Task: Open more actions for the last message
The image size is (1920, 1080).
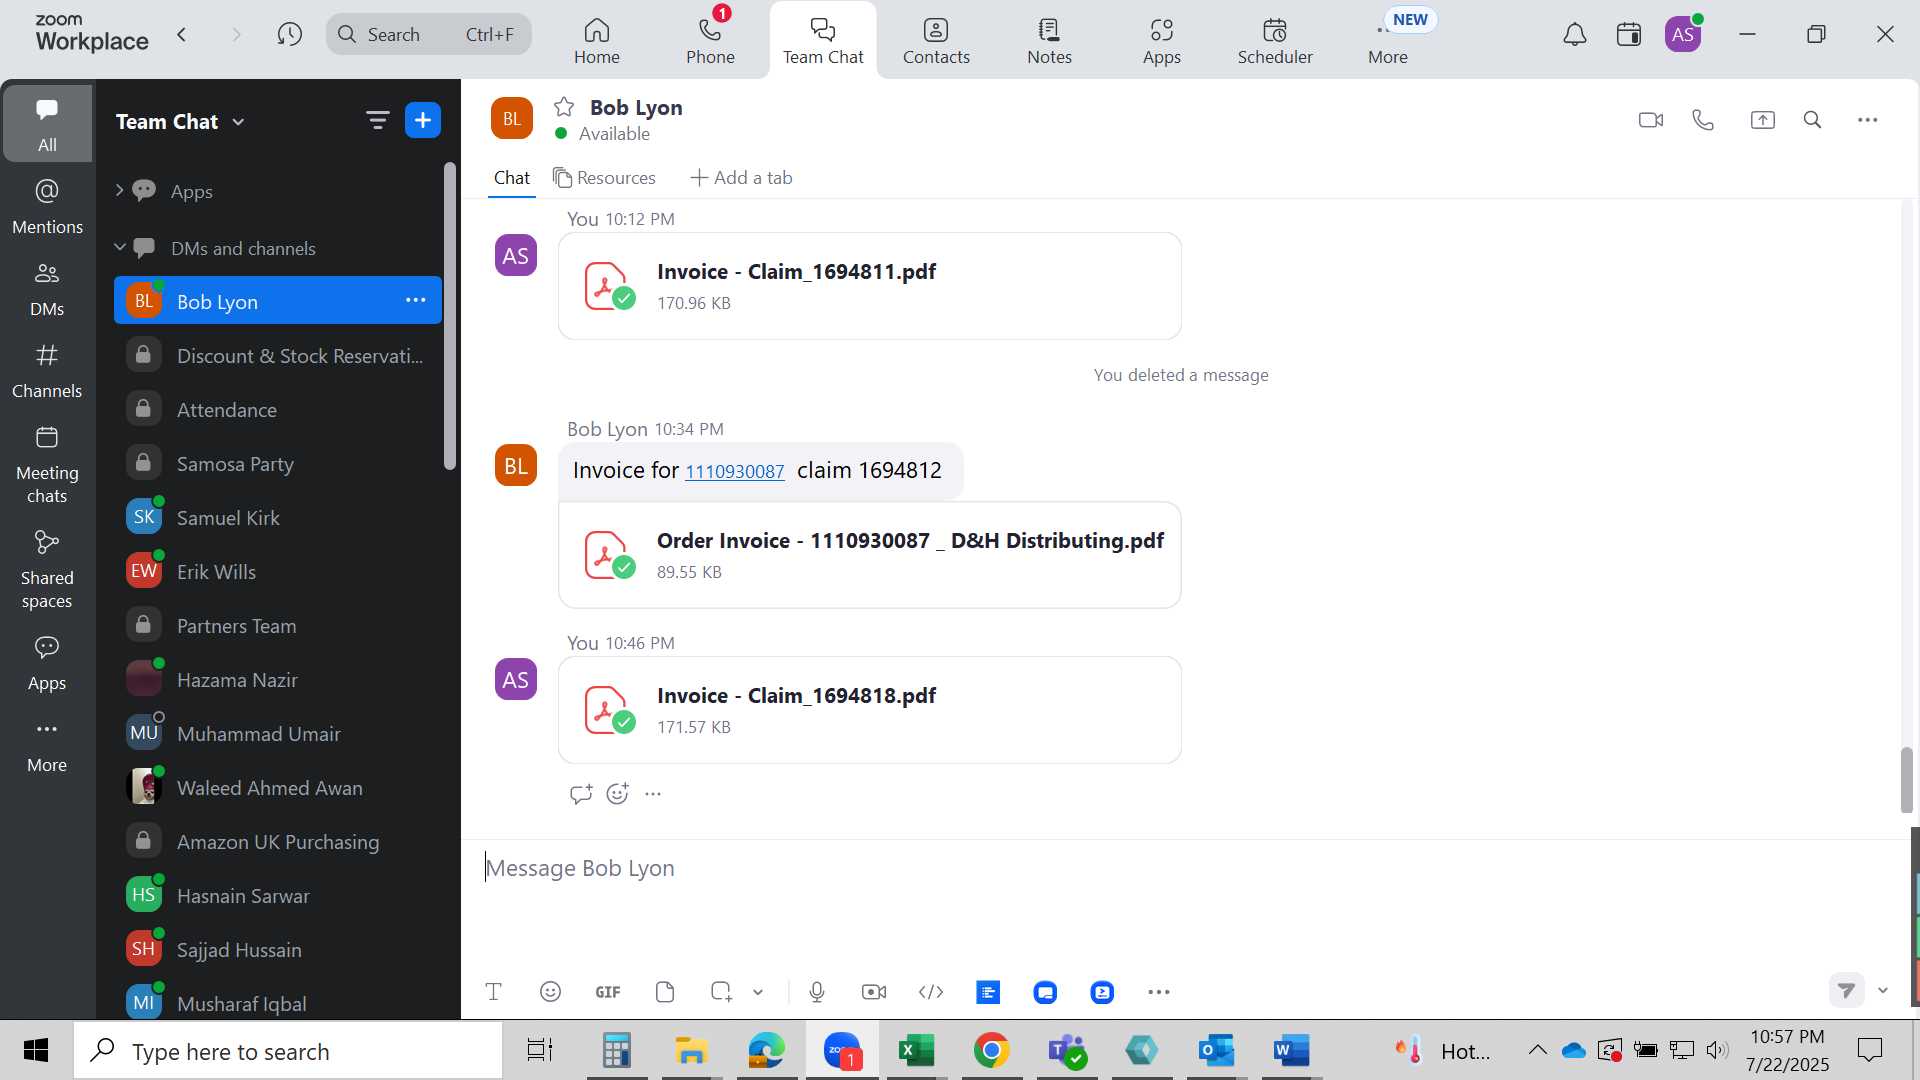Action: point(653,794)
